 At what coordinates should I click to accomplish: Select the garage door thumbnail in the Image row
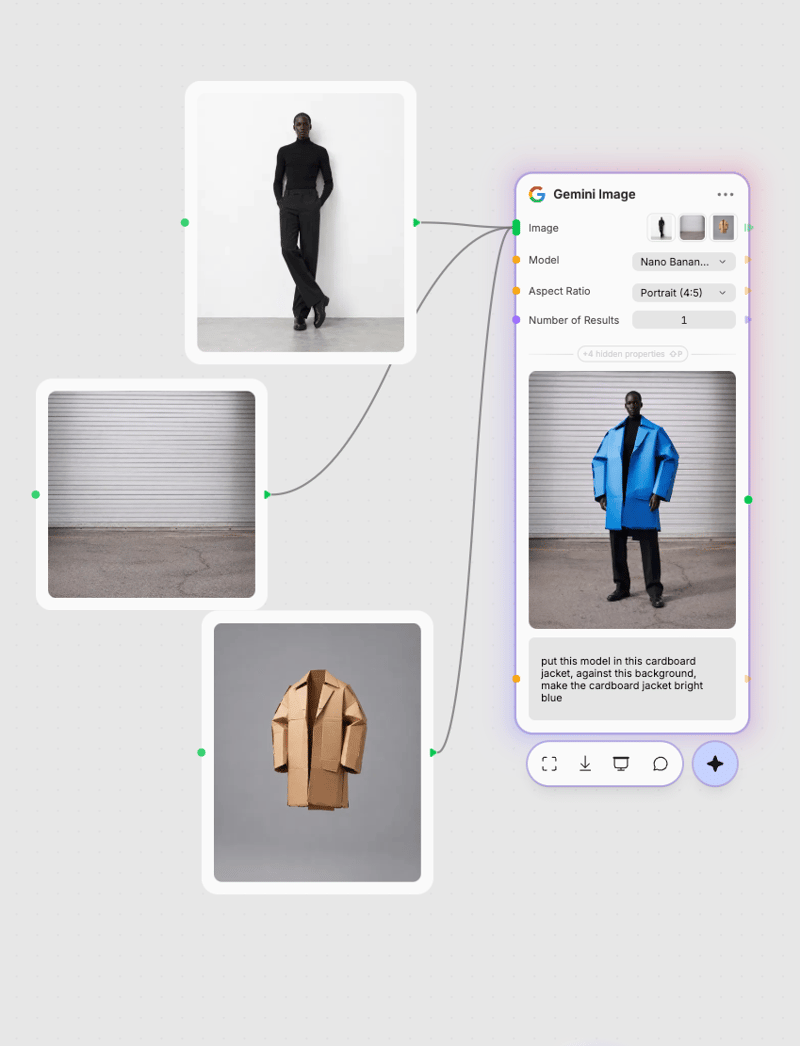(x=693, y=227)
